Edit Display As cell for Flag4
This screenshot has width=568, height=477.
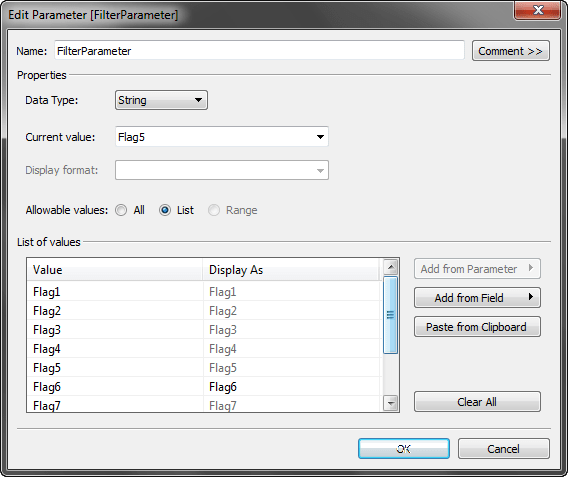coord(292,349)
